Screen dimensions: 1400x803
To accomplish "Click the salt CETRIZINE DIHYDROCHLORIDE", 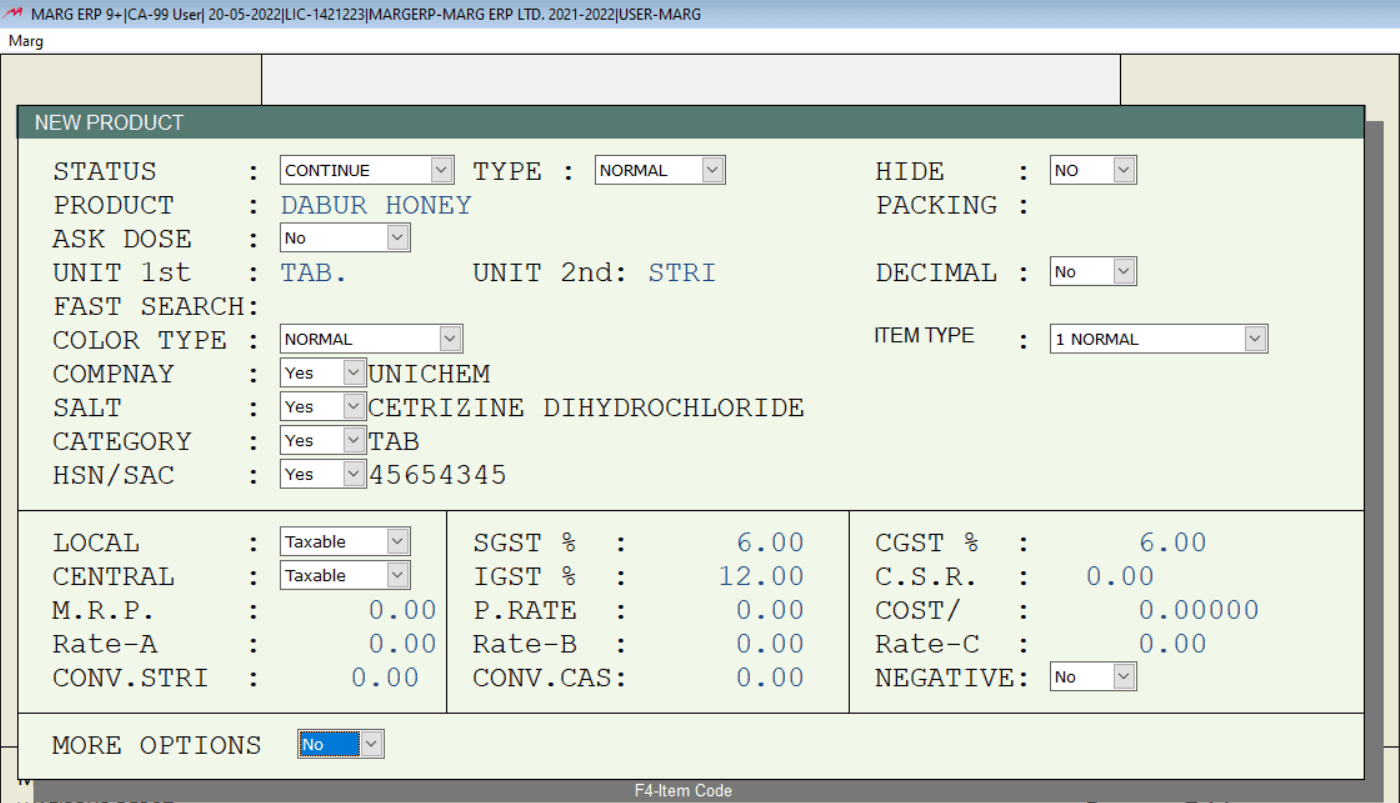I will pyautogui.click(x=586, y=408).
